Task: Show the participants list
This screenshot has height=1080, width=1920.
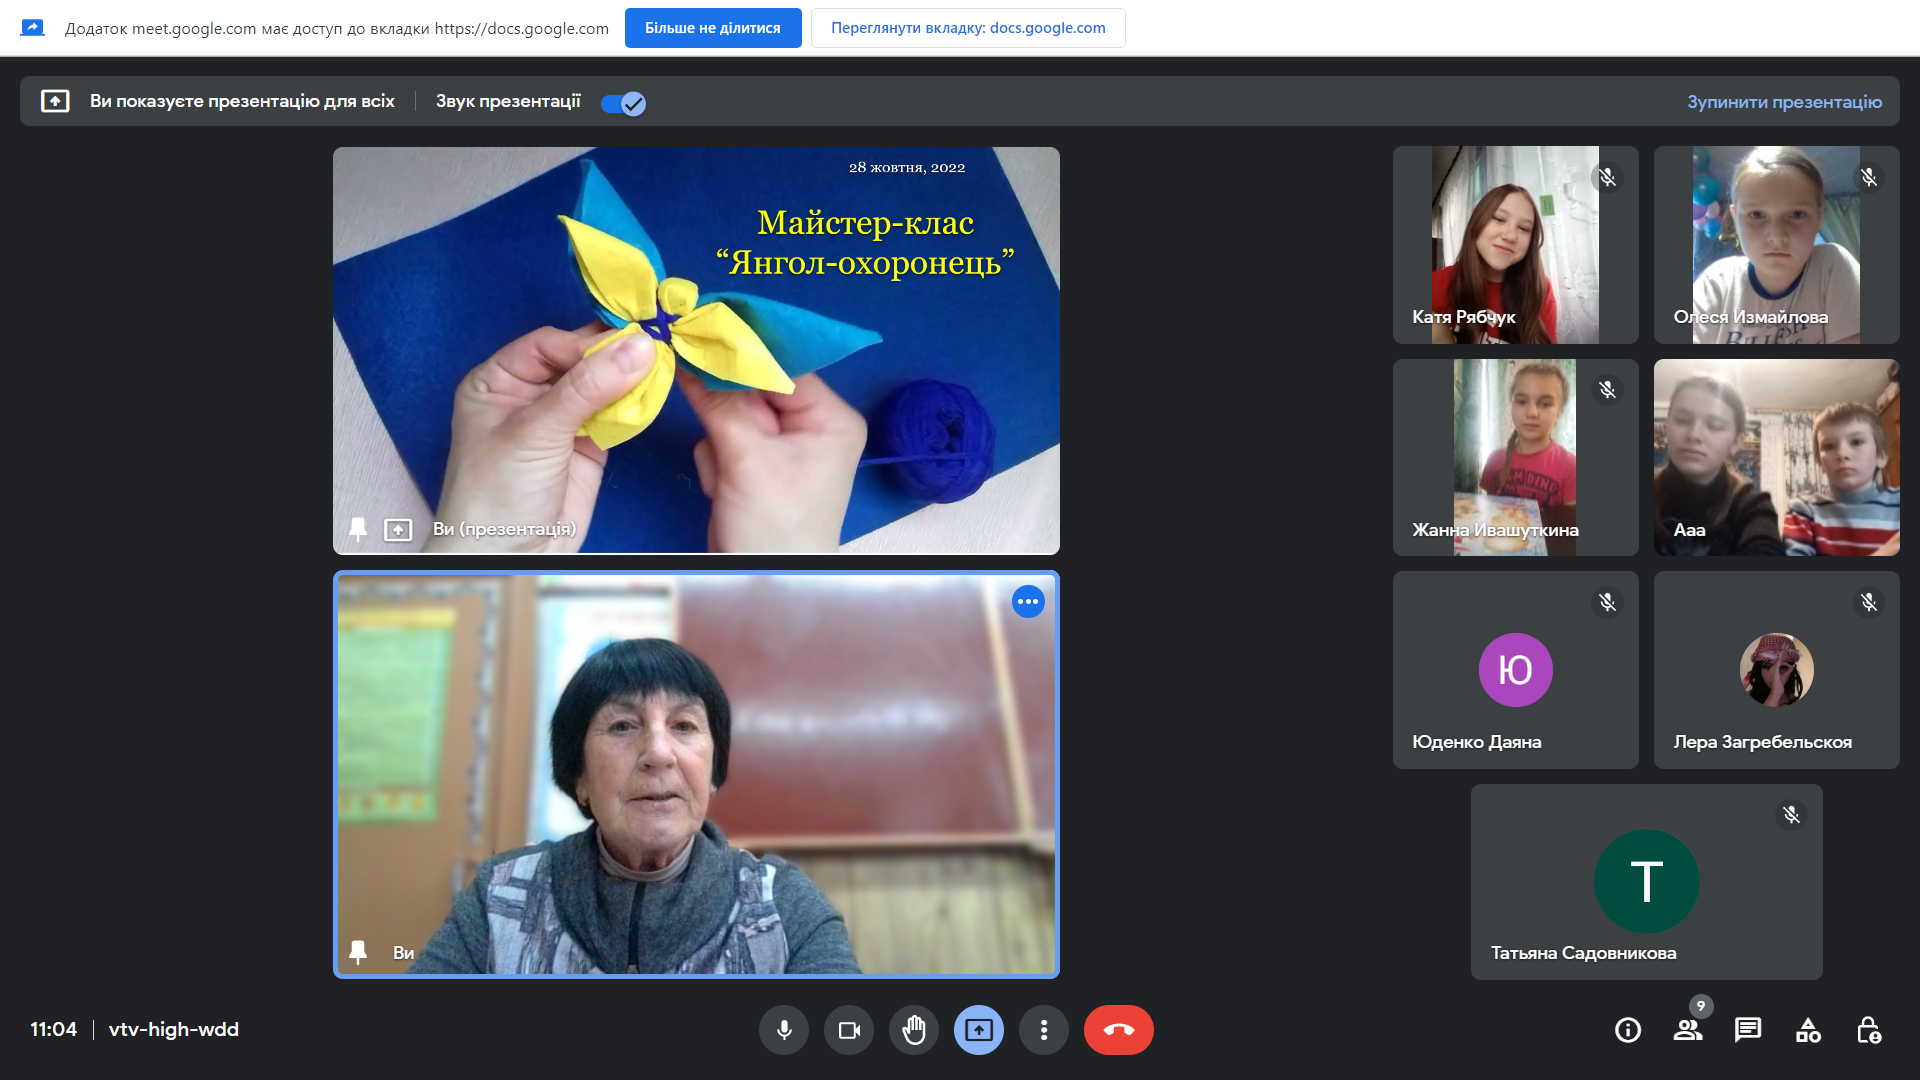Action: (x=1688, y=1030)
